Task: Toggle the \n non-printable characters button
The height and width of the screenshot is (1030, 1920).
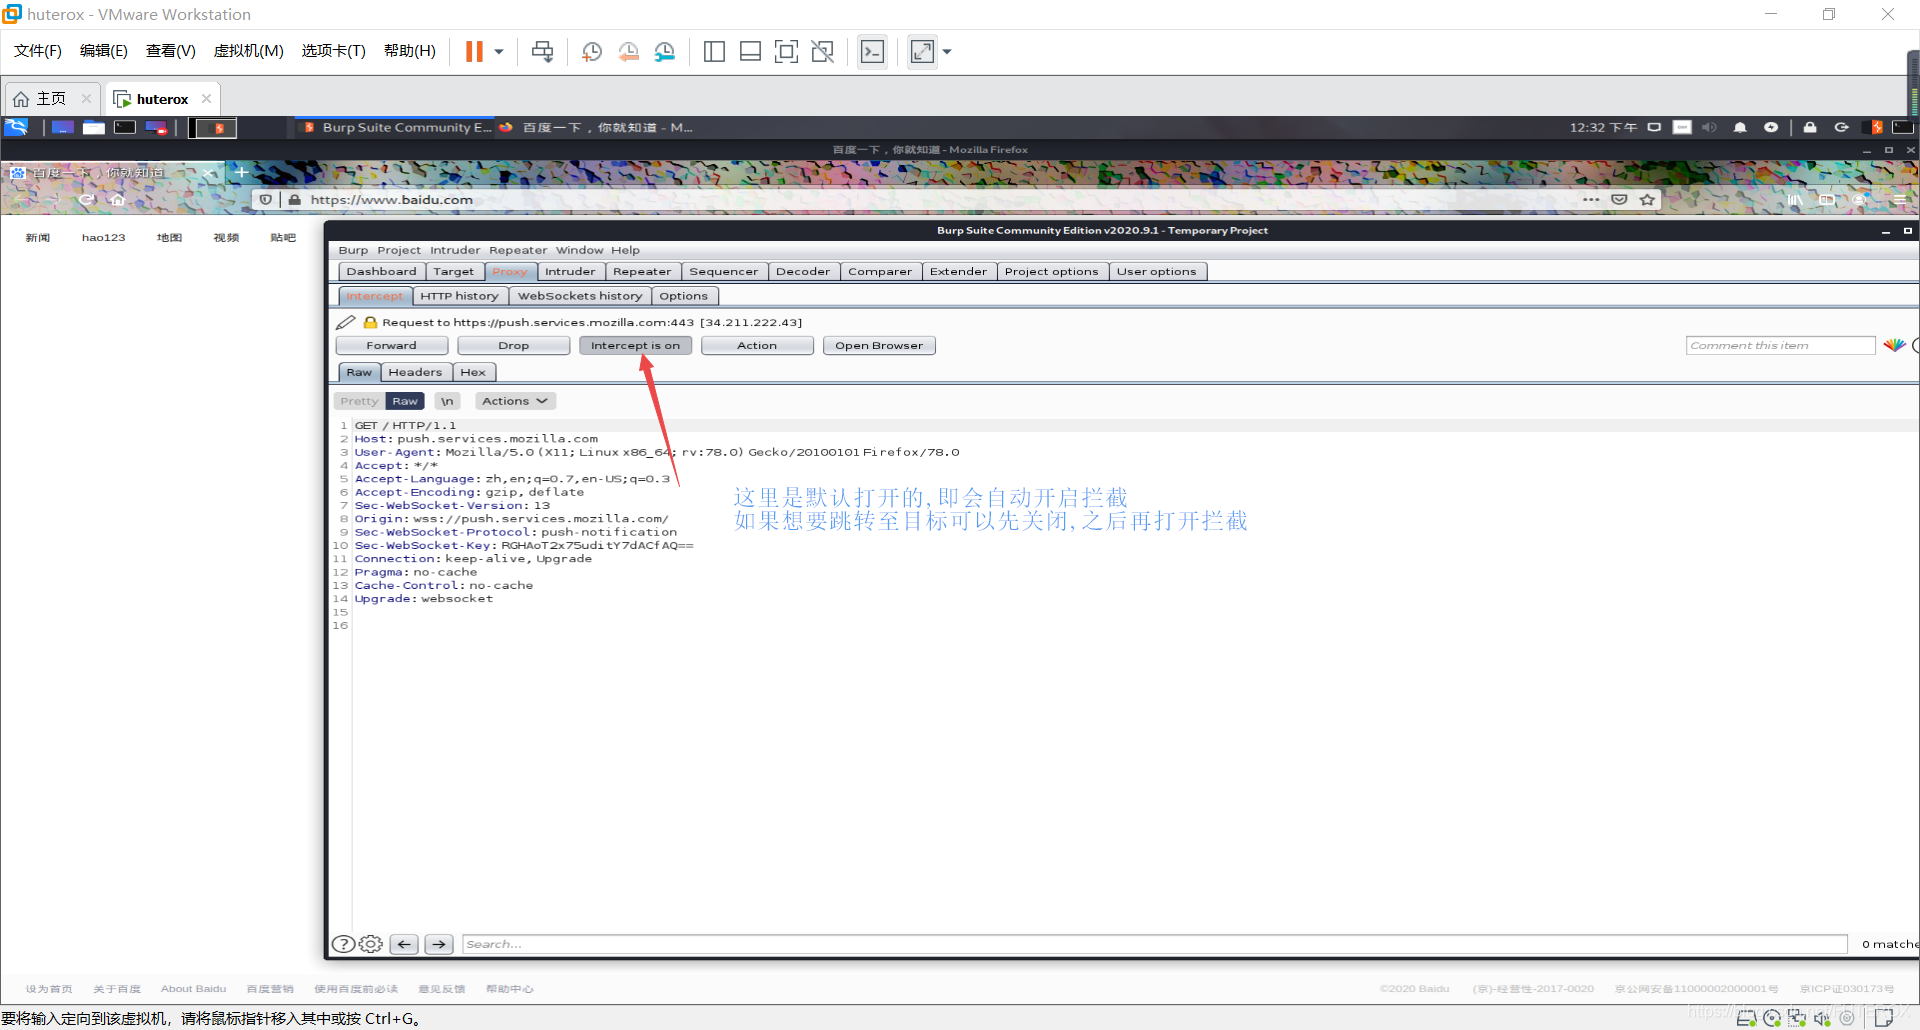Action: coord(447,401)
